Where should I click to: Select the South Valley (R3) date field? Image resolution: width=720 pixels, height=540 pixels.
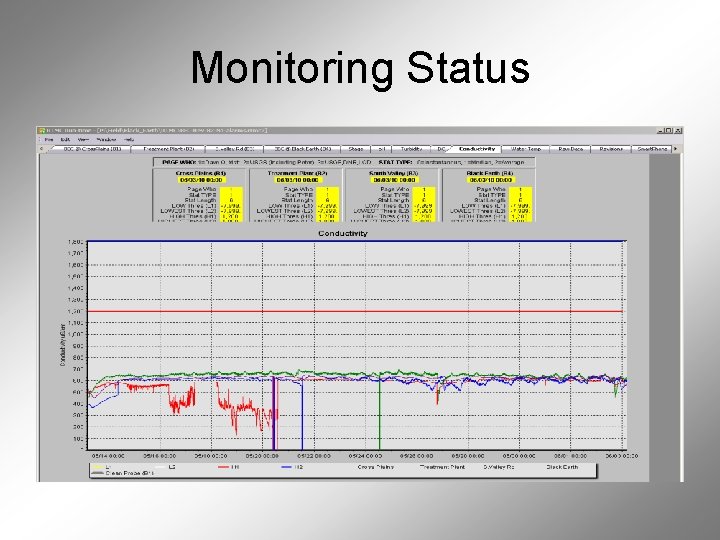[x=394, y=180]
